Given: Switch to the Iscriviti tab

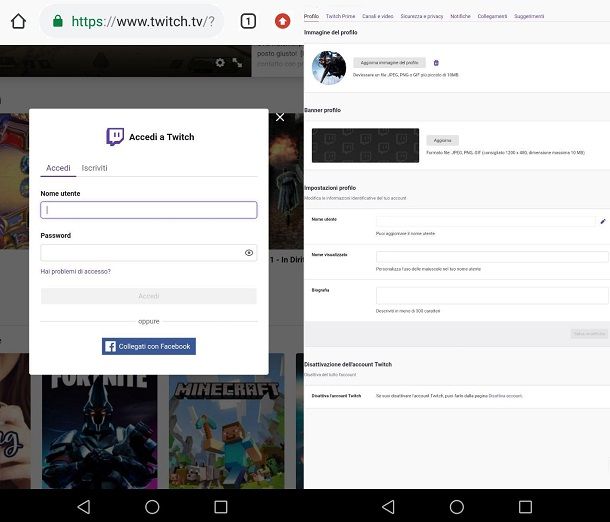Looking at the screenshot, I should pyautogui.click(x=94, y=168).
